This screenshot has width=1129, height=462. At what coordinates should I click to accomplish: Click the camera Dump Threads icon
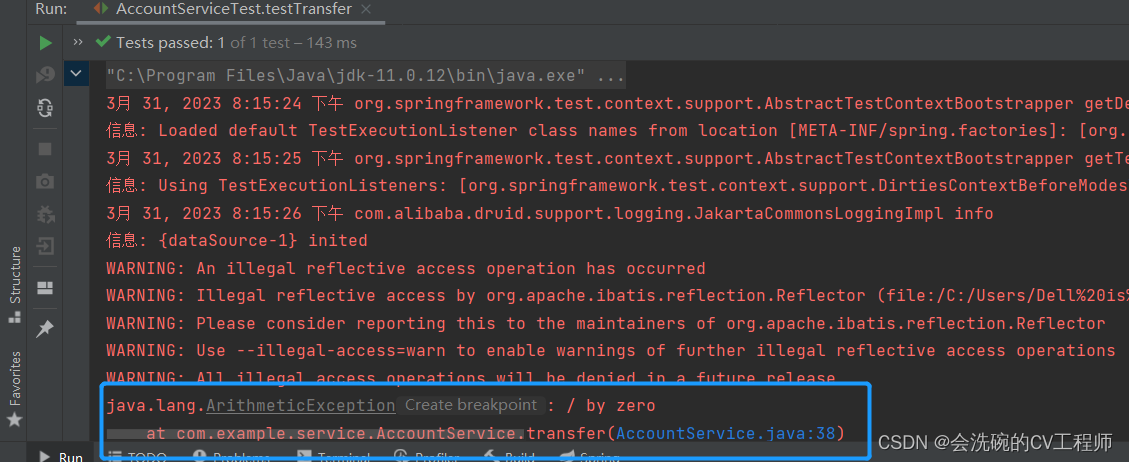coord(45,181)
